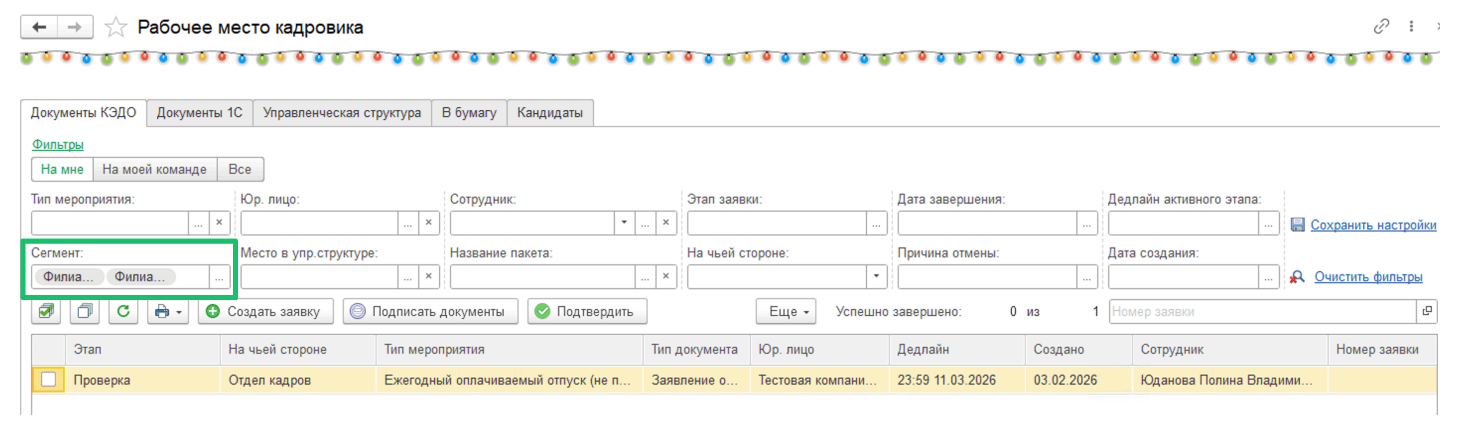Select the first Филиа… segment tag
The image size is (1457, 437).
(x=70, y=277)
